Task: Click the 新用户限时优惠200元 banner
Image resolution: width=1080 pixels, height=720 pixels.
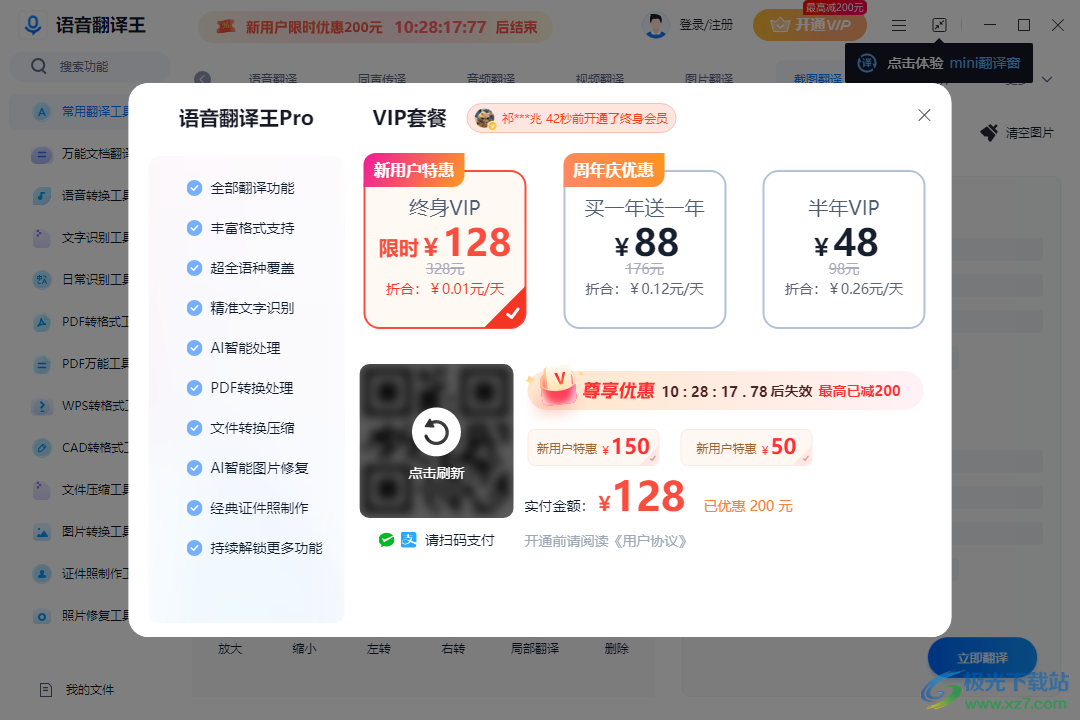Action: tap(375, 27)
